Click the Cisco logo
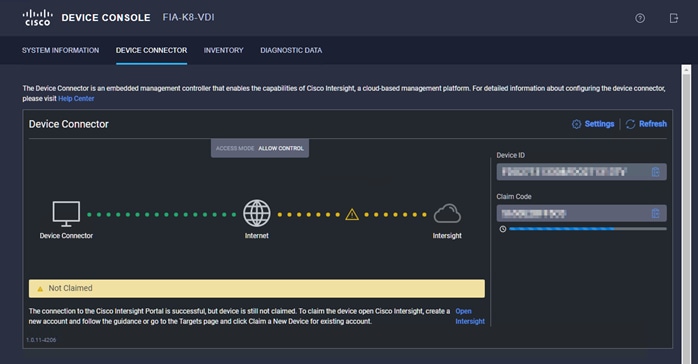The height and width of the screenshot is (364, 698). coord(37,18)
